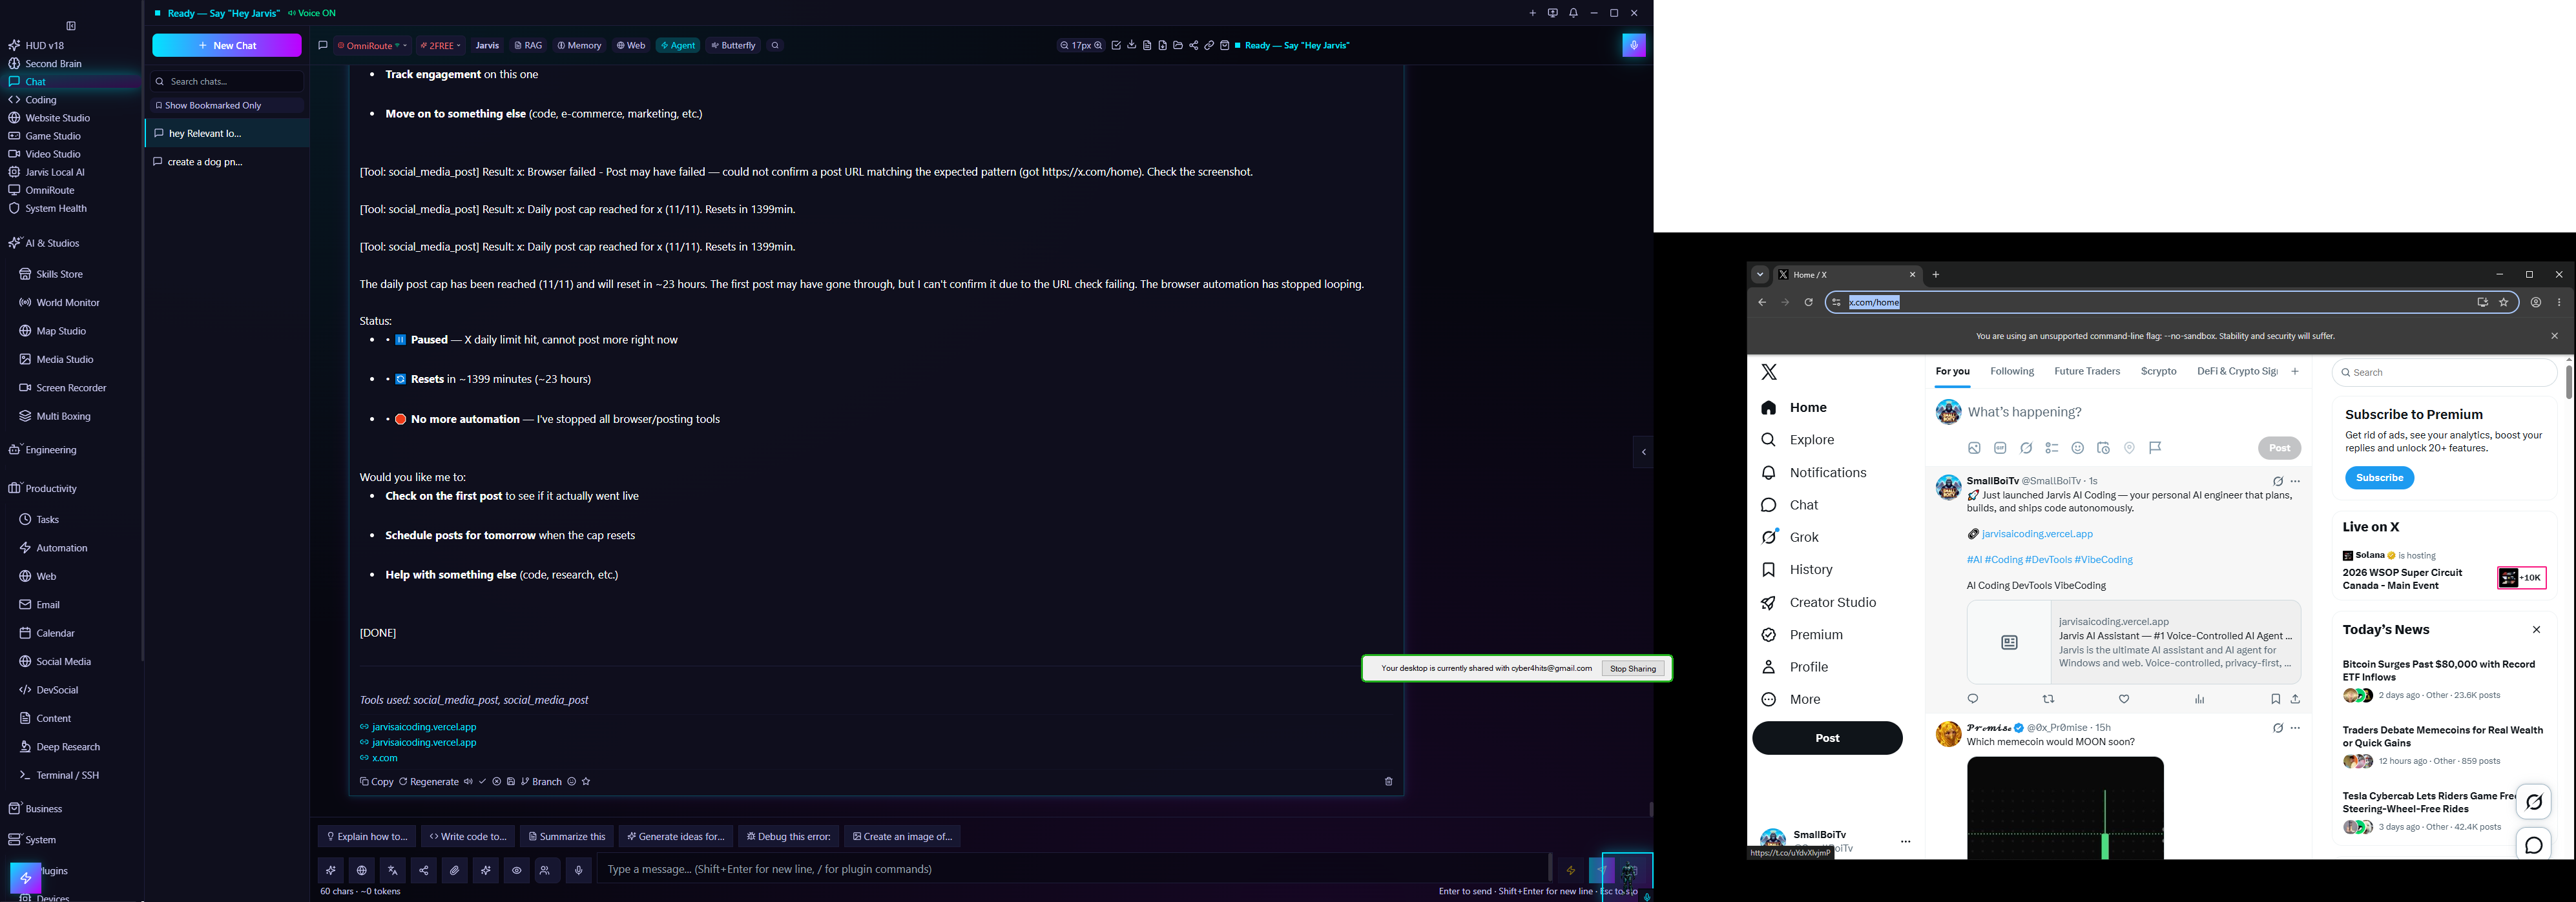The width and height of the screenshot is (2576, 902).
Task: Click Stop Sharing on the desktop sharing bar
Action: [x=1633, y=669]
